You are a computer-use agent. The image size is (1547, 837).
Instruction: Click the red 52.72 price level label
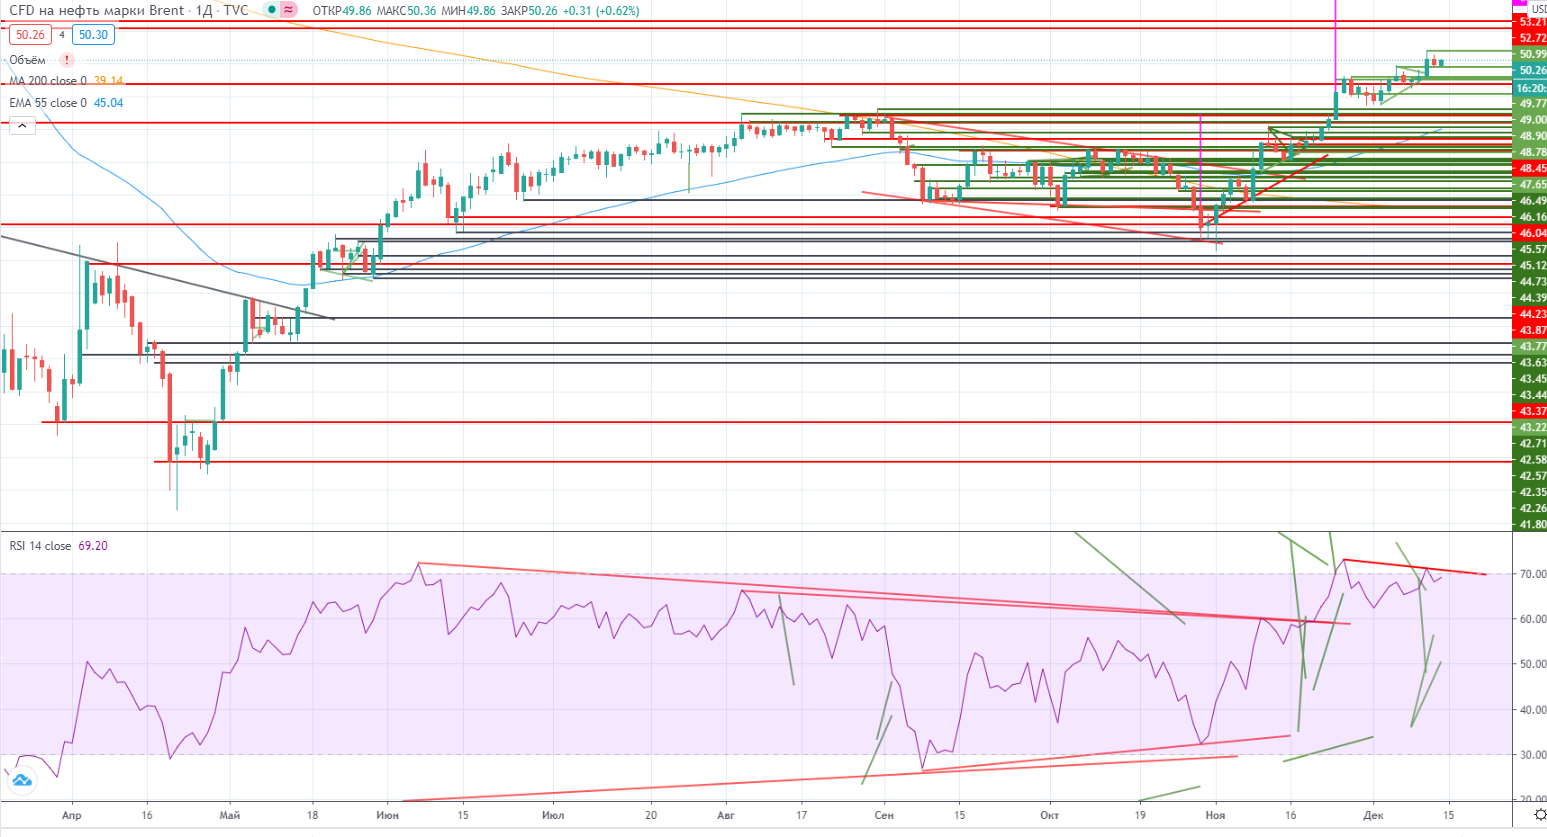click(1531, 37)
